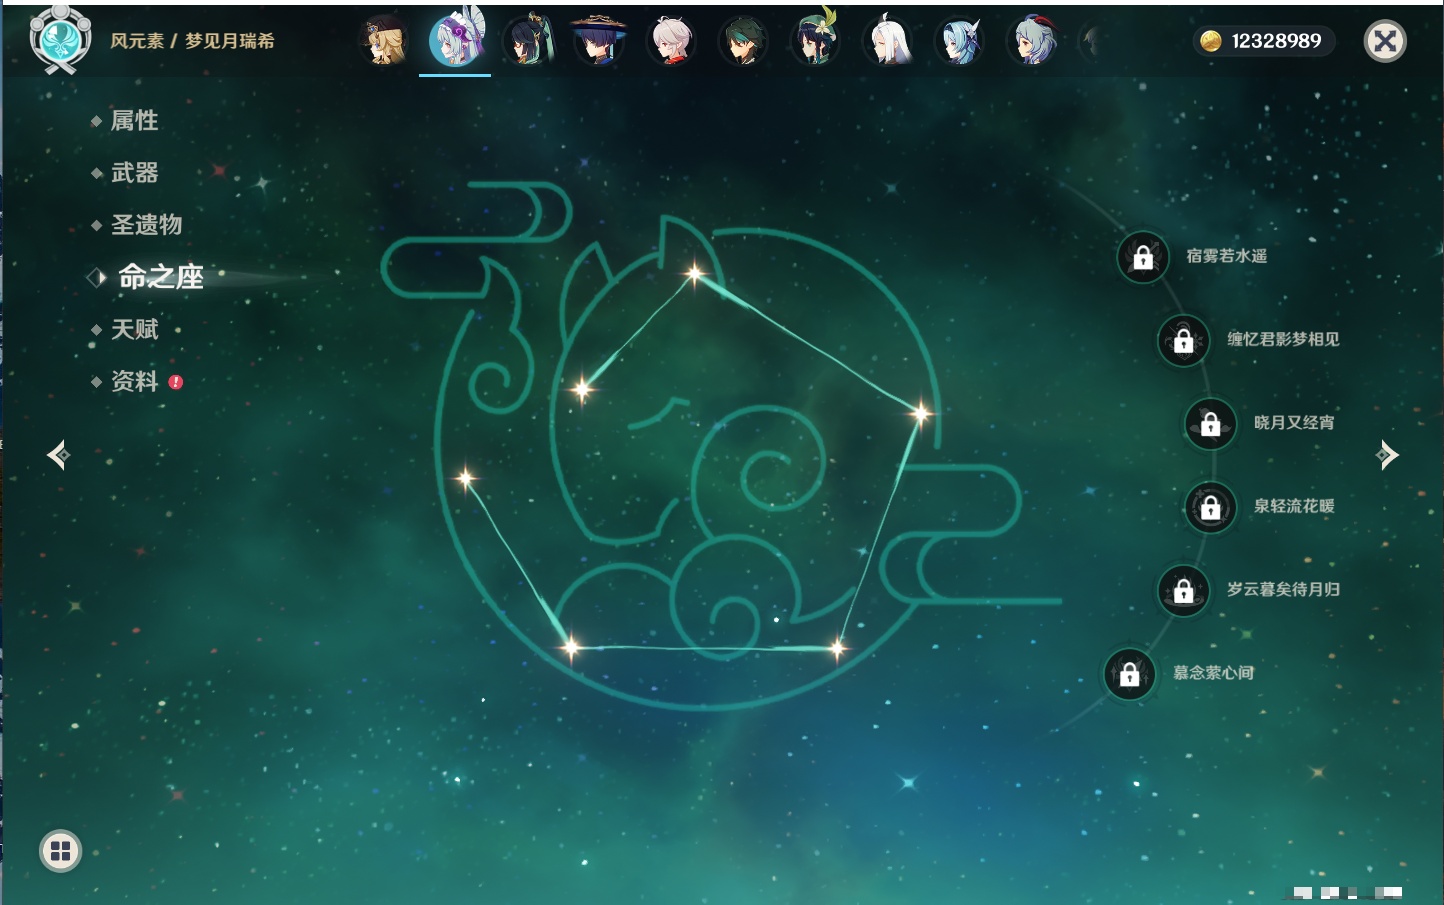
Task: Open the four-square grid menu button
Action: [60, 851]
